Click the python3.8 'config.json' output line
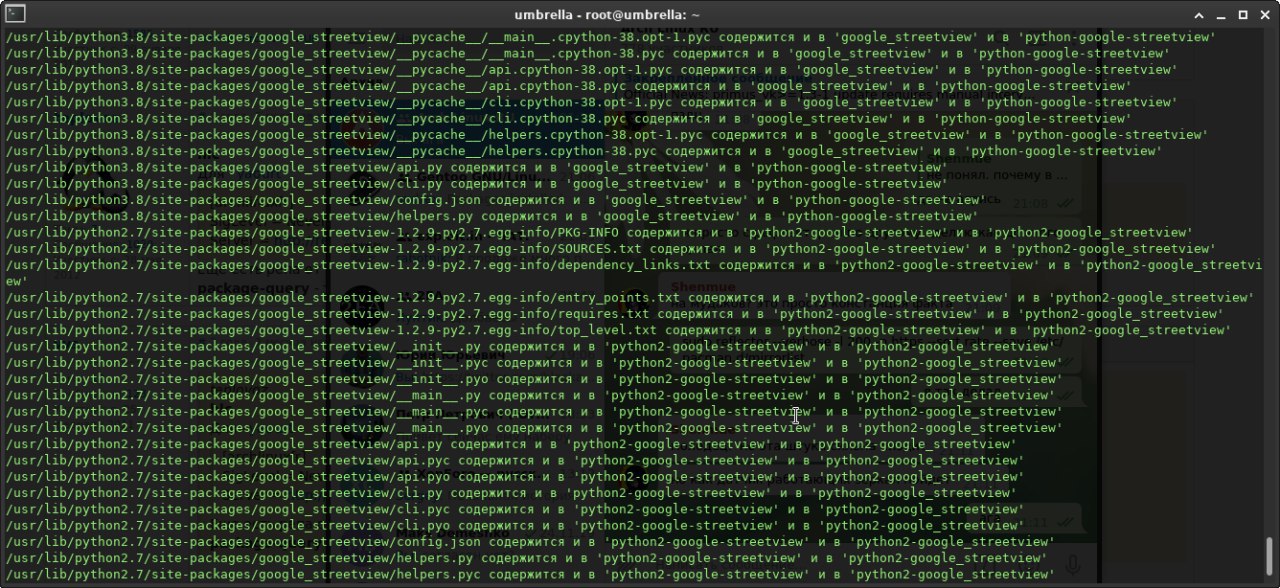This screenshot has height=588, width=1280. [x=494, y=200]
